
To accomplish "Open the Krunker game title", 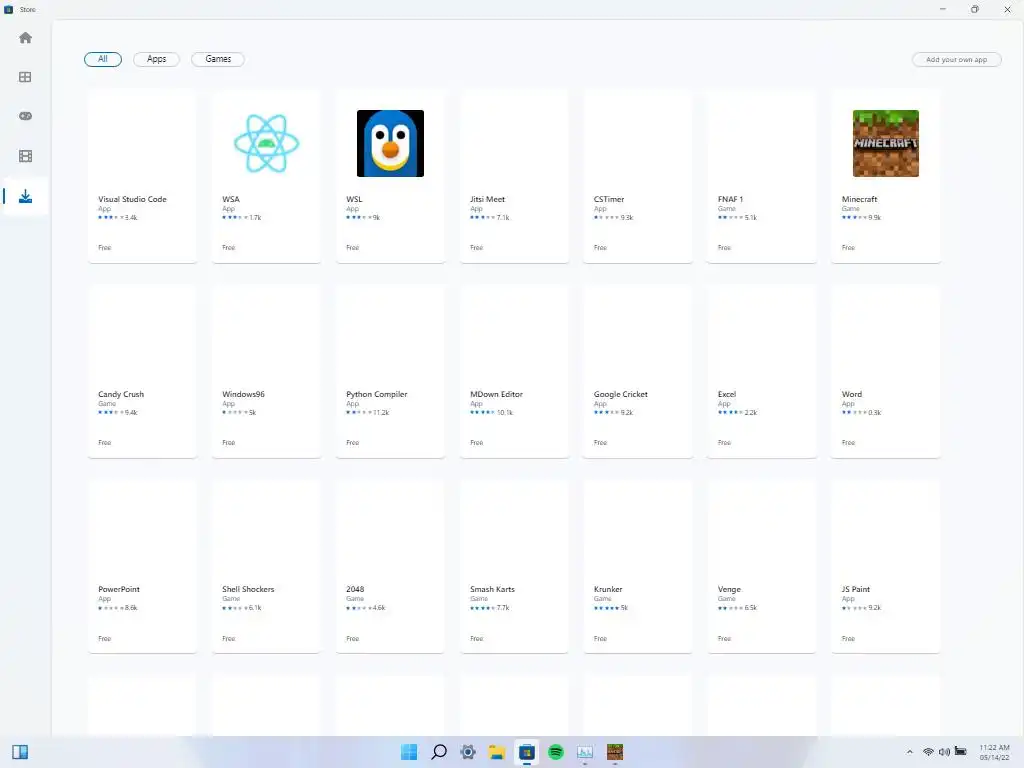I will (x=608, y=589).
